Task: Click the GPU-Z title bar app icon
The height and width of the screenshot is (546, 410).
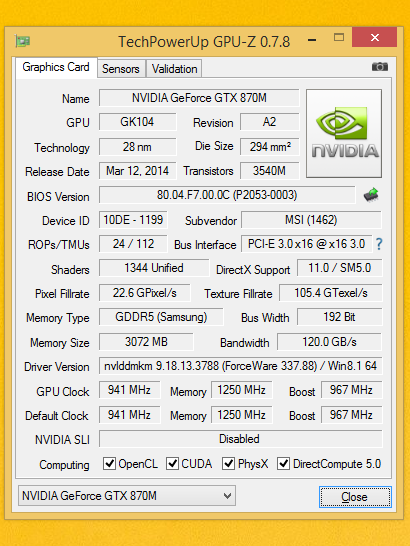Action: 23,41
